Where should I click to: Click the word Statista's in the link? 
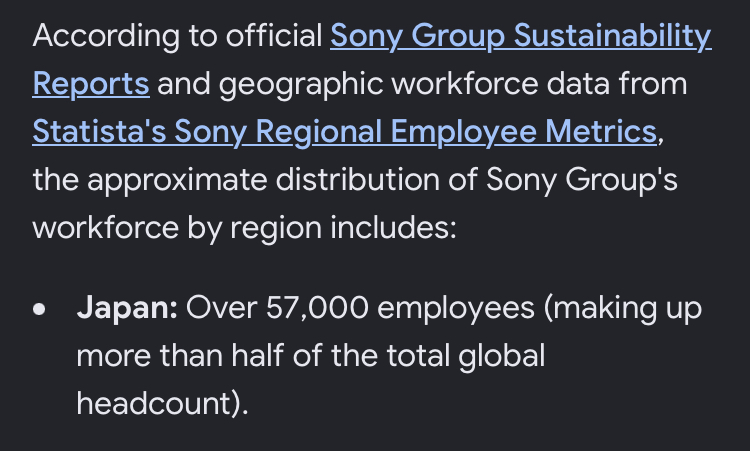[99, 132]
